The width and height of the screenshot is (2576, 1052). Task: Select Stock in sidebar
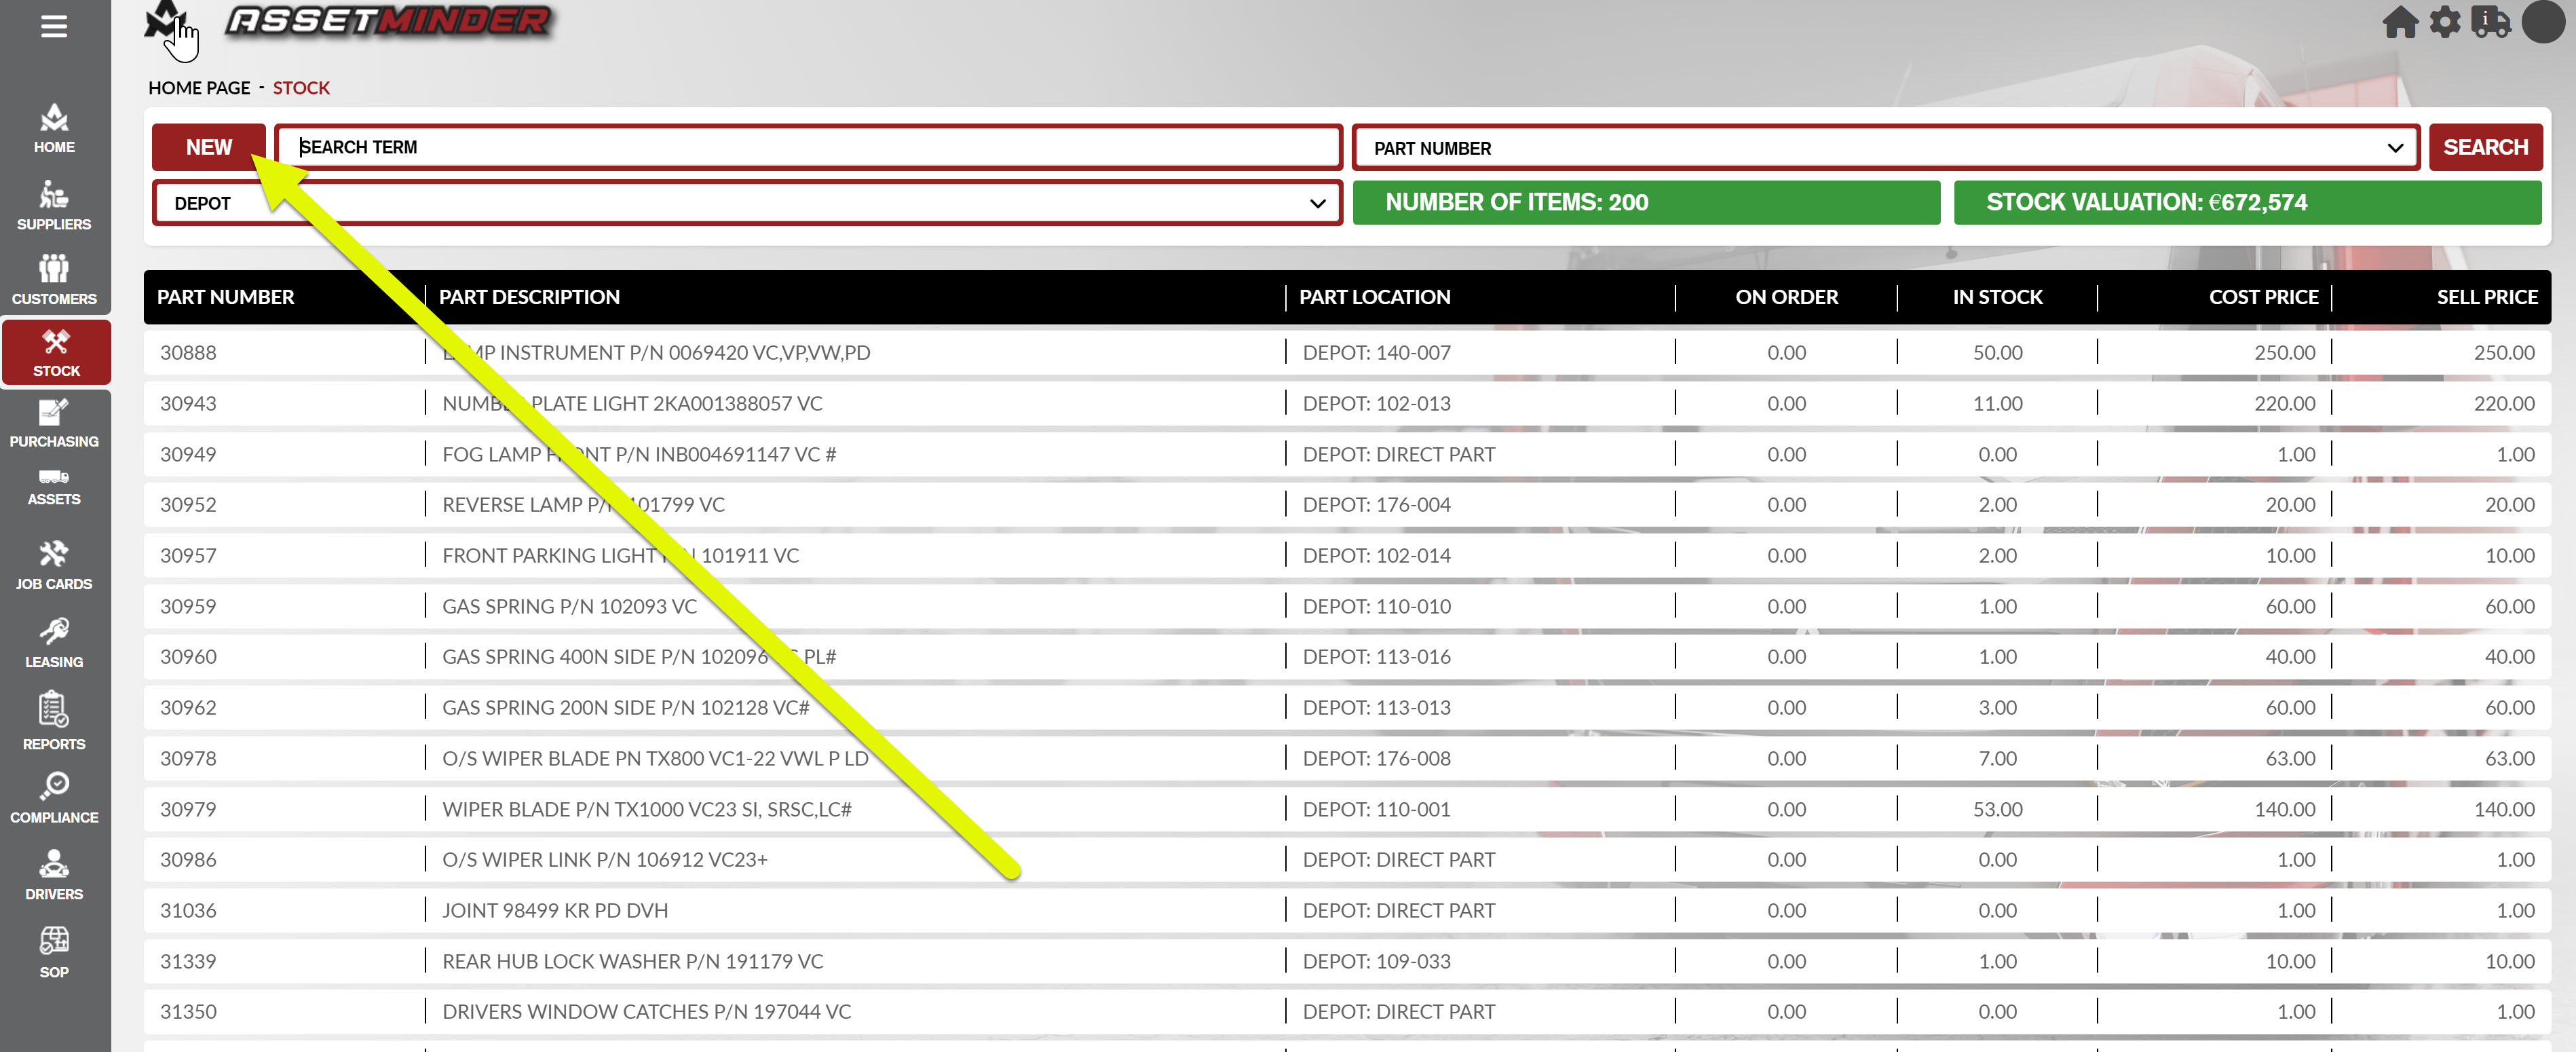pyautogui.click(x=56, y=353)
